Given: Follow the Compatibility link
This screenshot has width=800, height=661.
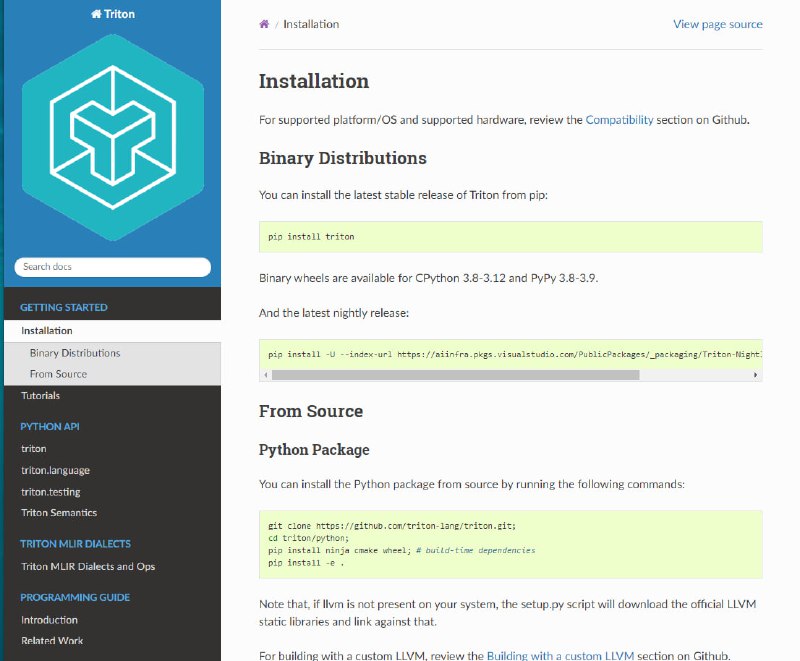Looking at the screenshot, I should (x=619, y=120).
